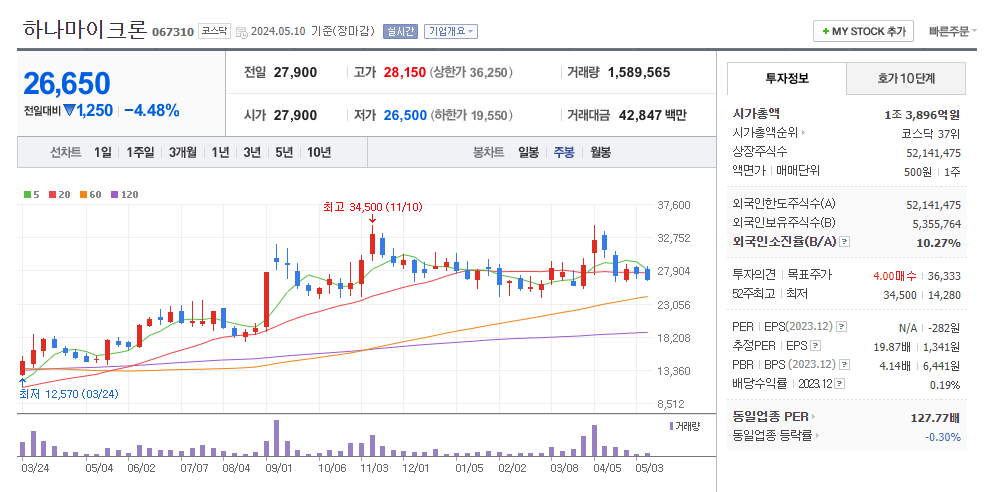This screenshot has height=492, width=988.
Task: Expand the 기업개요 dropdown
Action: (451, 31)
